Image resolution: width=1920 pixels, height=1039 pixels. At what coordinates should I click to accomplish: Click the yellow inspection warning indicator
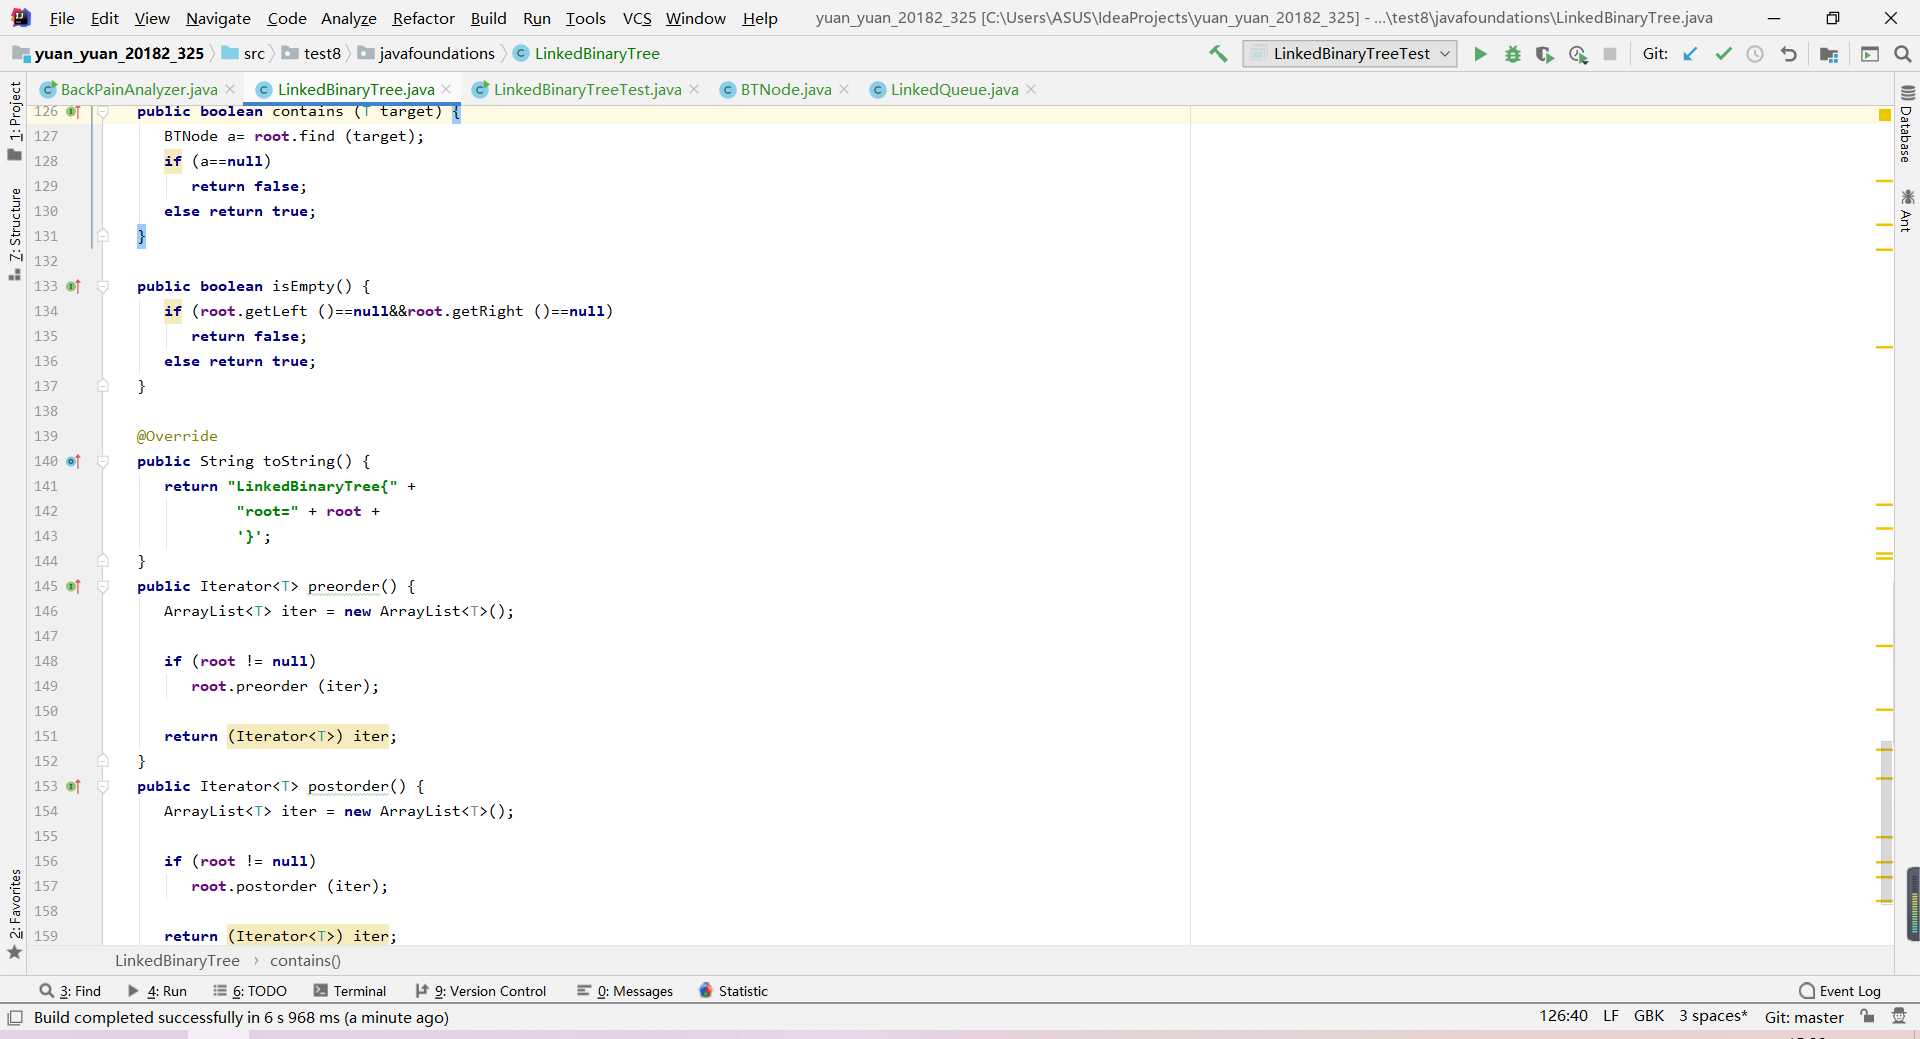[x=1884, y=115]
